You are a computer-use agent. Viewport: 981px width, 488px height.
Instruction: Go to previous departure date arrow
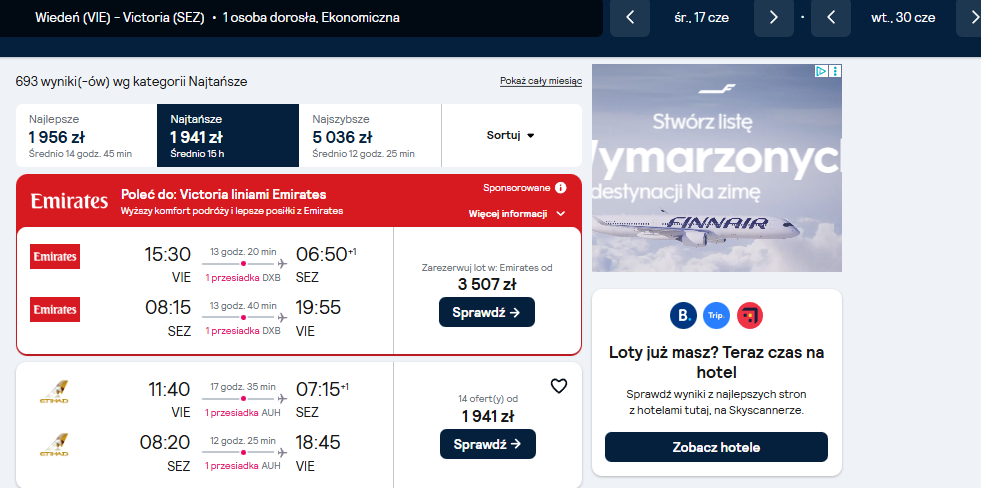630,18
